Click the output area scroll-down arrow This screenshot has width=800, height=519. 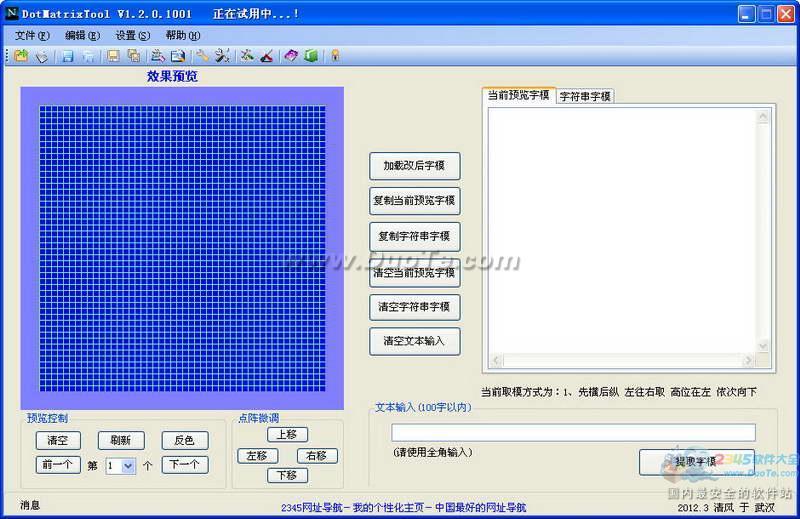point(763,346)
